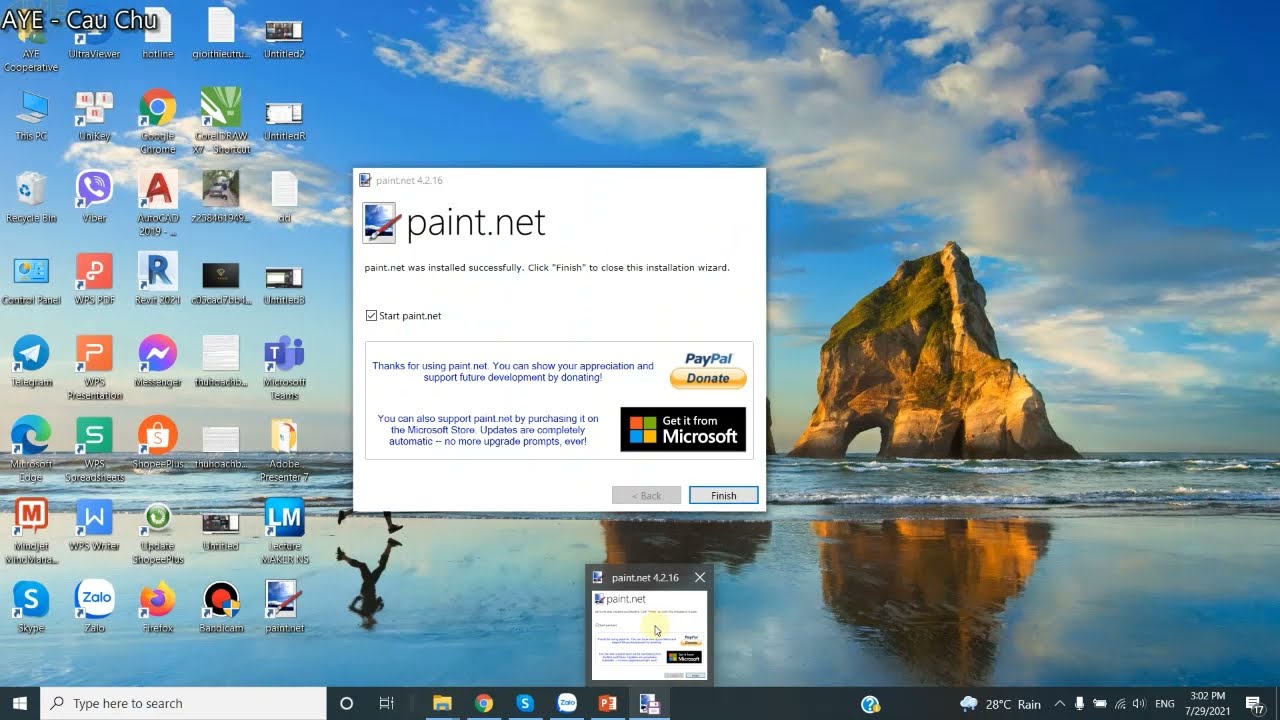Viewport: 1280px width, 720px height.
Task: Select the Lecture MAKER NS desktop icon
Action: point(284,531)
